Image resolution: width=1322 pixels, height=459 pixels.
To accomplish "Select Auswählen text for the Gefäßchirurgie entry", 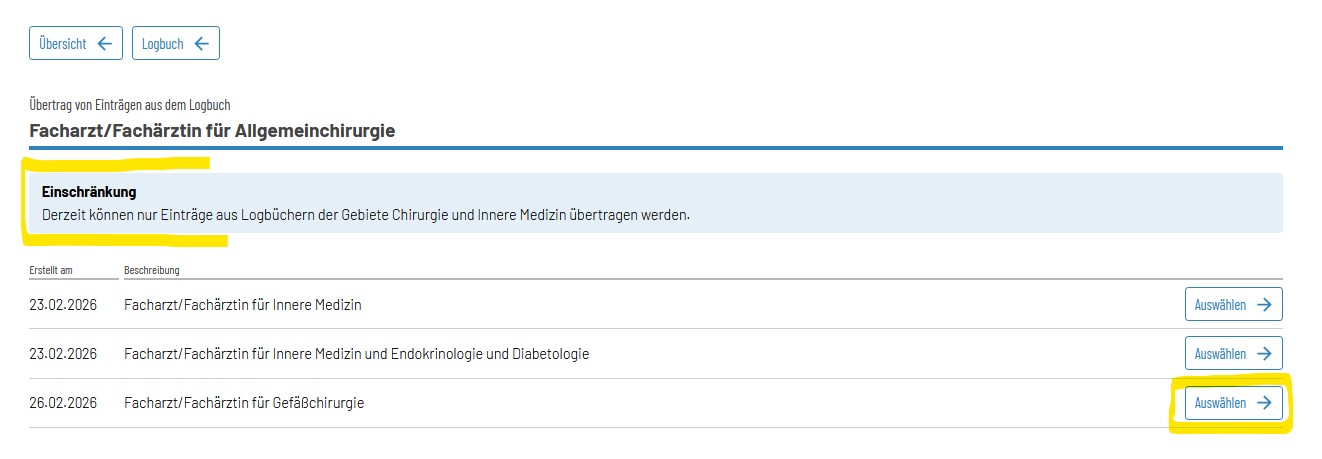I will tap(1220, 403).
